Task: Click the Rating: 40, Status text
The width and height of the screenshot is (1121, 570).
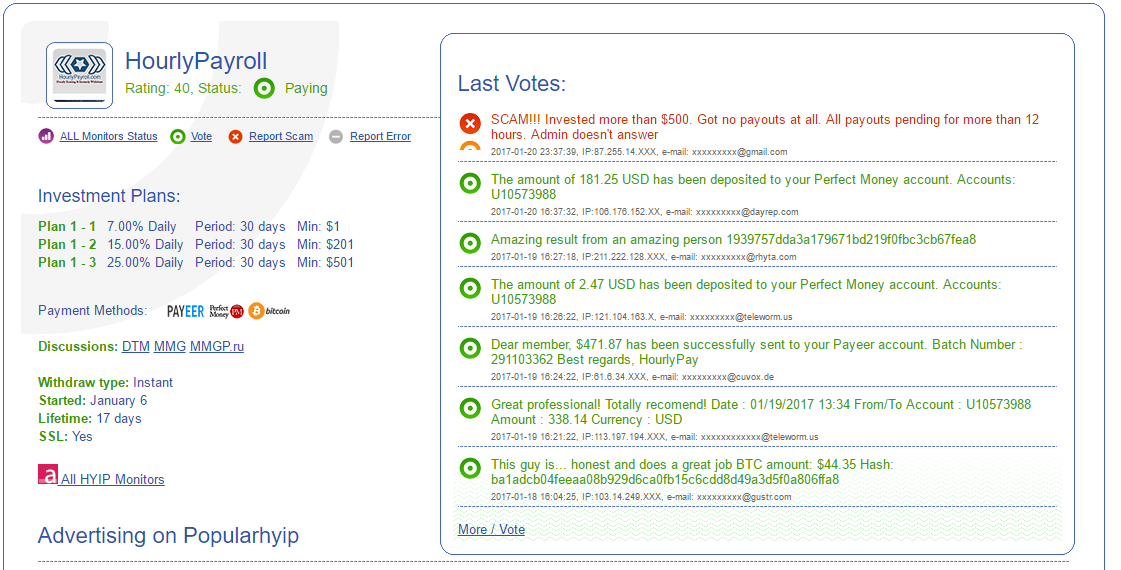Action: click(183, 89)
